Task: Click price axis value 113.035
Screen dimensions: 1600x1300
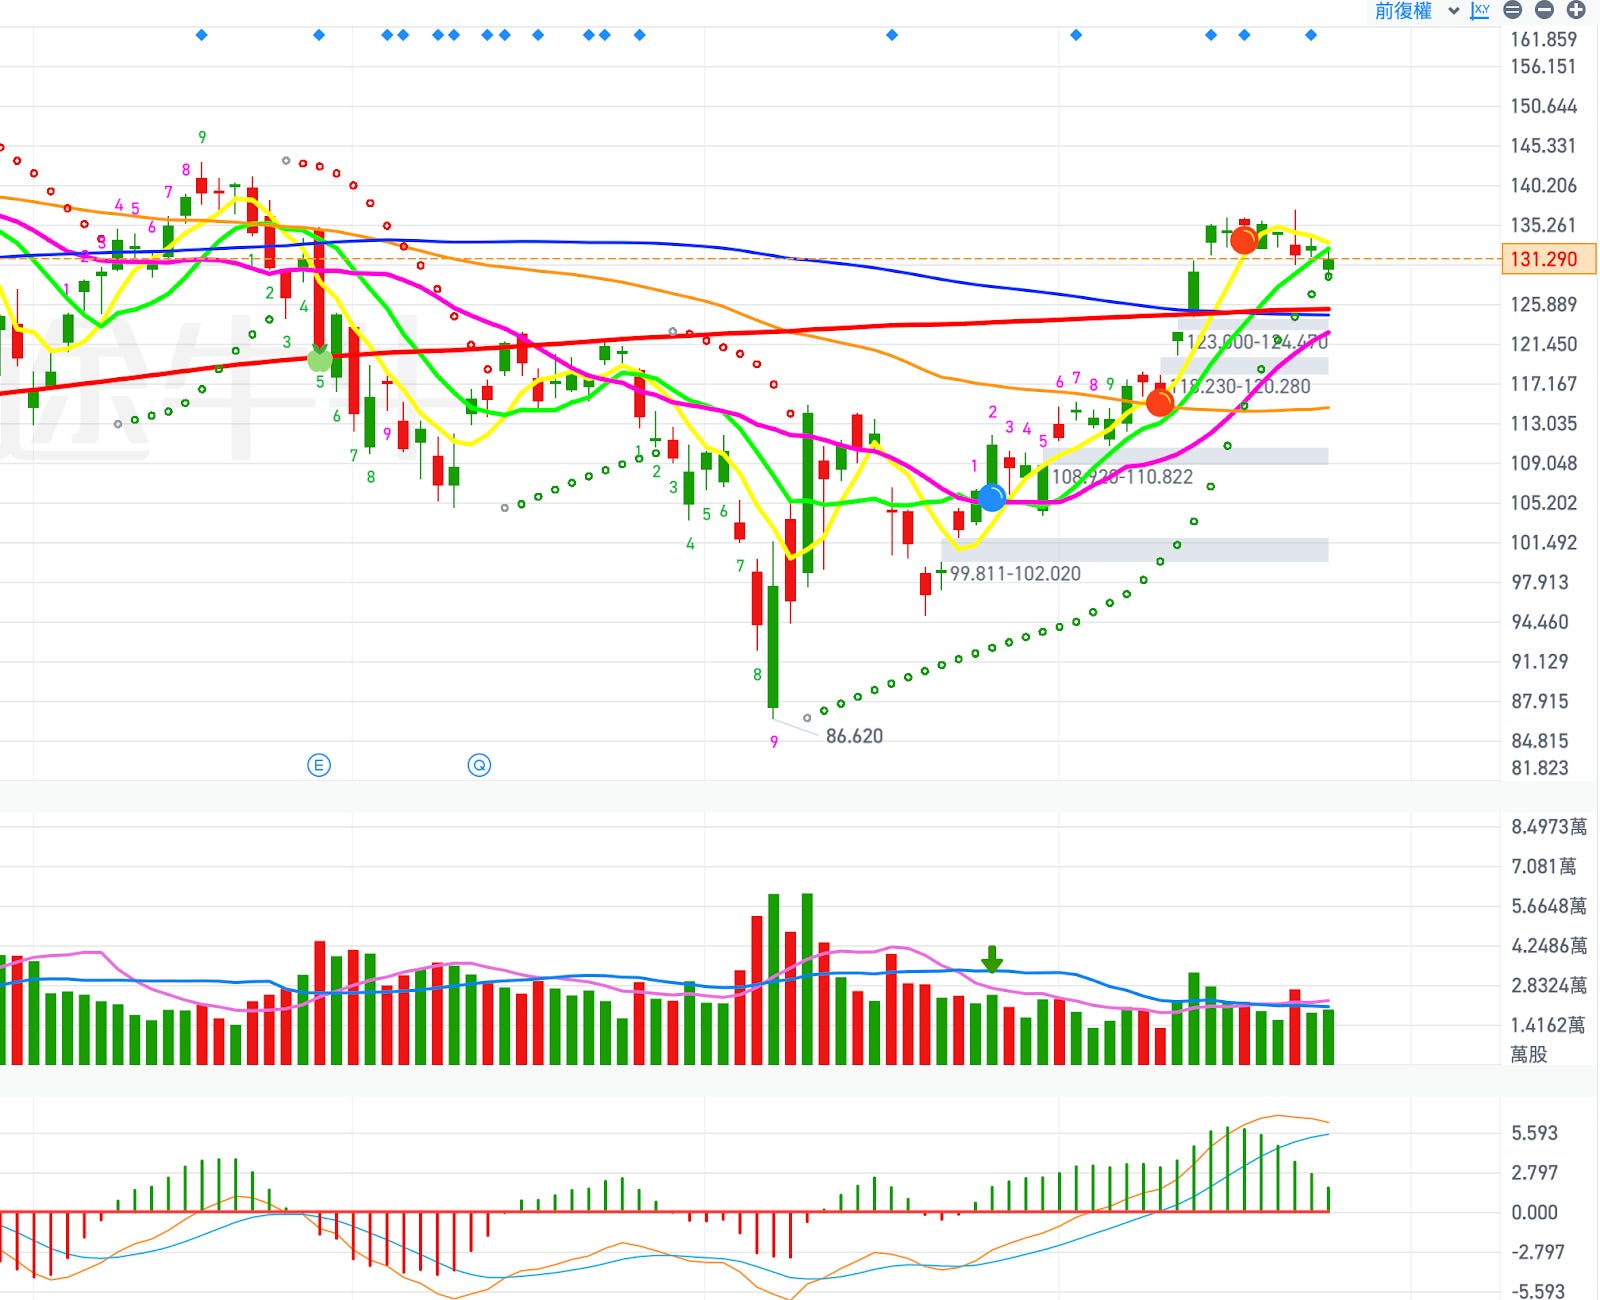Action: 1543,423
